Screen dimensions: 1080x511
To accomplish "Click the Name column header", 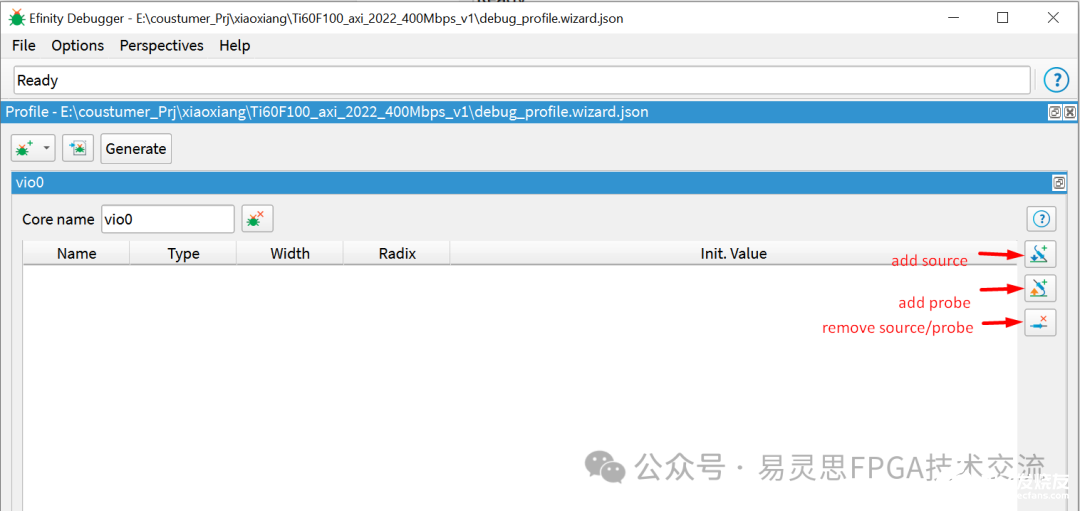I will point(76,253).
